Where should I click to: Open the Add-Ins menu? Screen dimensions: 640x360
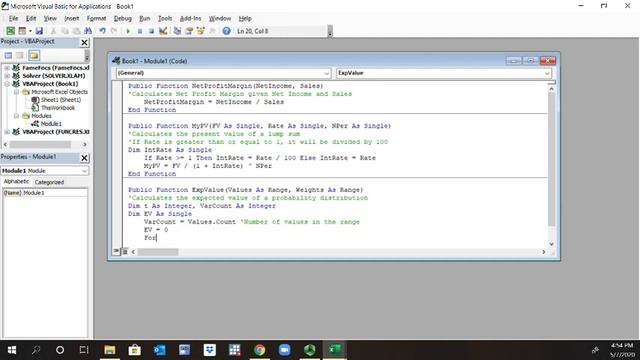coord(191,18)
